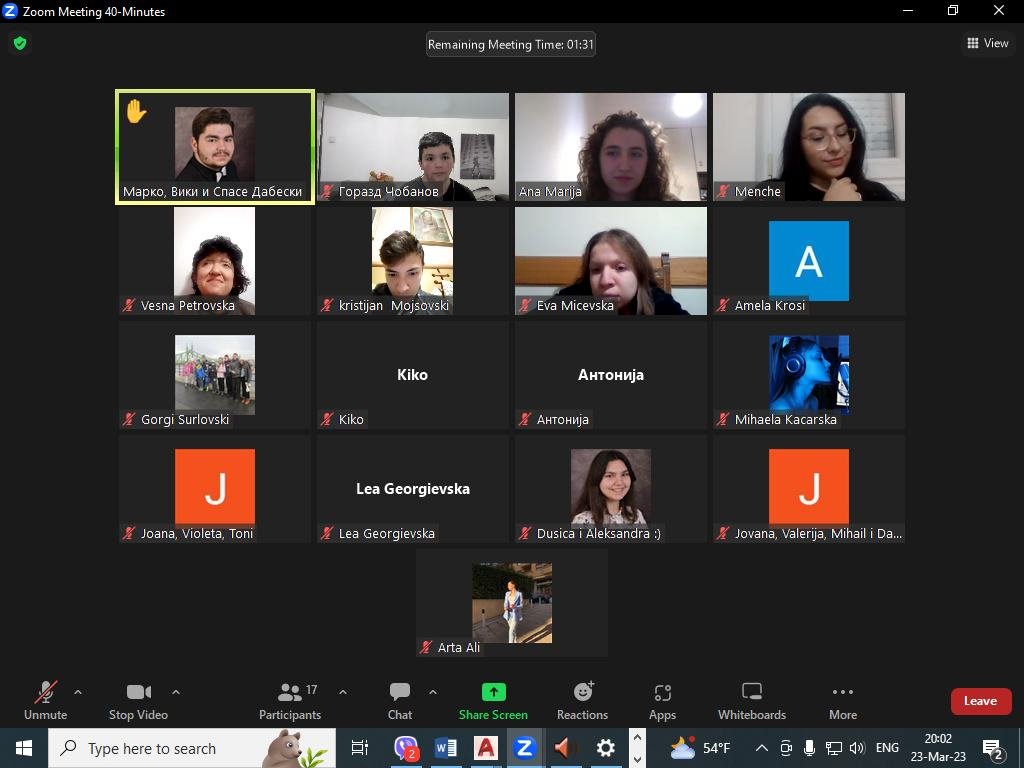Open the Whiteboards tool
The image size is (1024, 768).
click(x=751, y=700)
